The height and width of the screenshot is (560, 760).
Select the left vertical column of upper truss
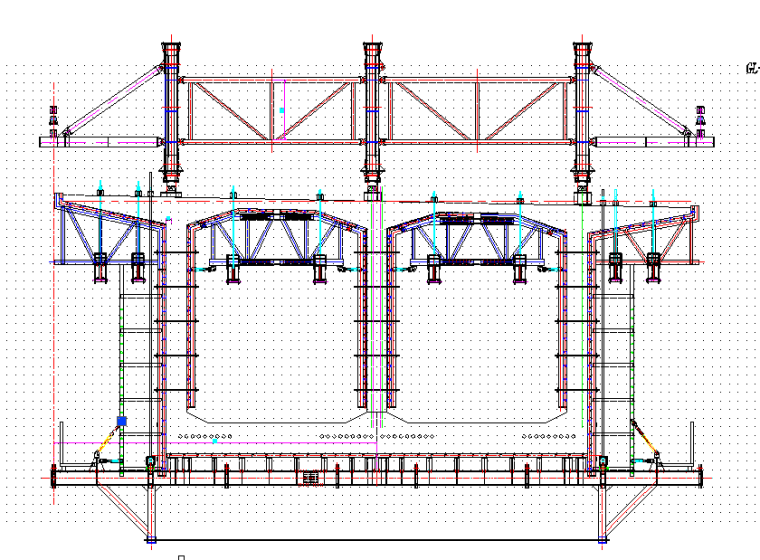[170, 110]
